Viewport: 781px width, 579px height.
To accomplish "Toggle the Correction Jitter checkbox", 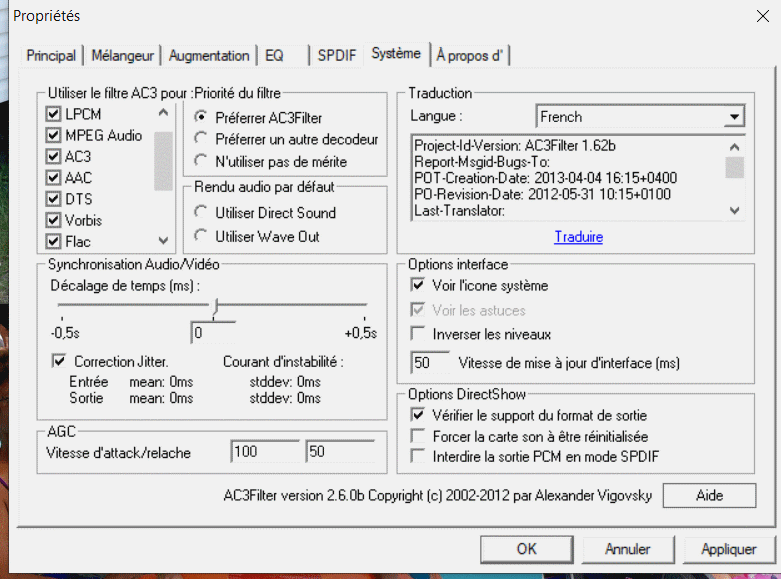I will (59, 361).
